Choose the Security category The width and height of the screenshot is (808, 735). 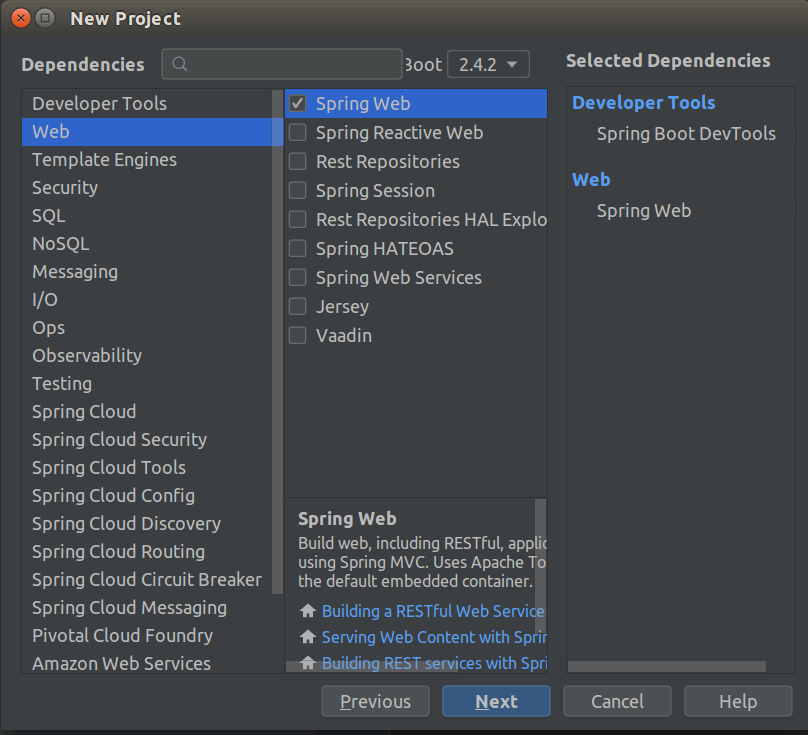tap(65, 187)
